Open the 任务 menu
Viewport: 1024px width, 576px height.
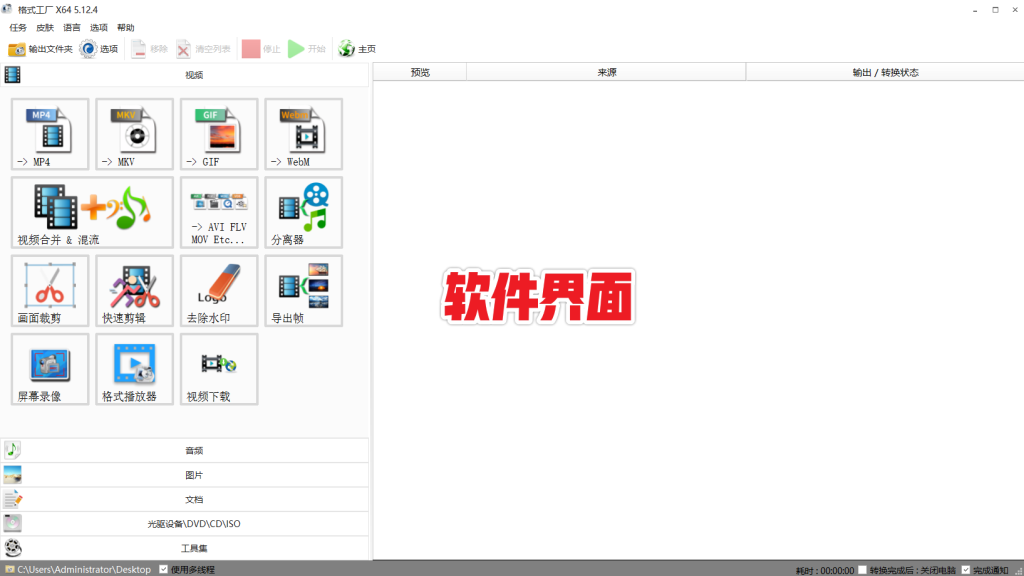point(18,28)
